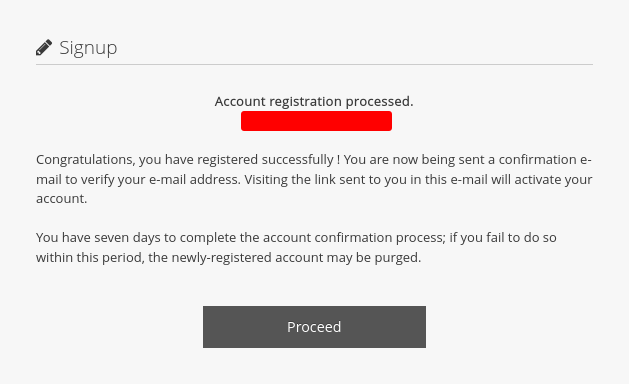Click the phrase 'registered successfully'

tap(265, 160)
